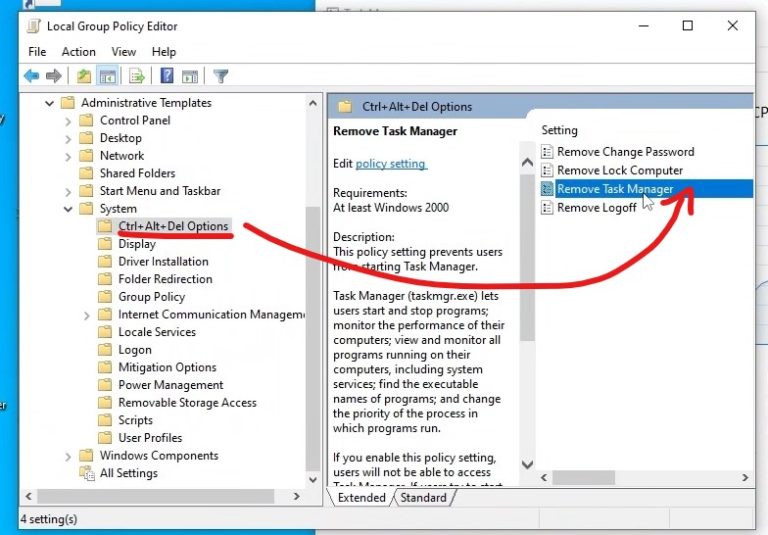Expand the Windows Components node
Viewport: 768px width, 535px height.
[x=68, y=457]
